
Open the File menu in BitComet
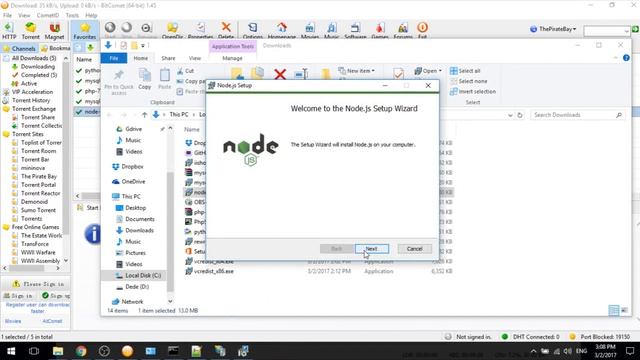click(x=7, y=15)
